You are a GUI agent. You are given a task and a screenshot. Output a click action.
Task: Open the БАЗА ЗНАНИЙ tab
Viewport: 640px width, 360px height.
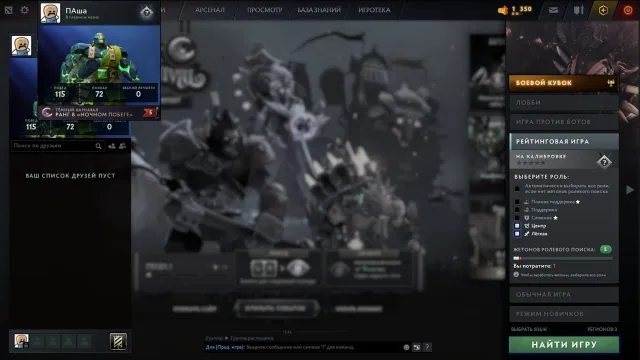[319, 10]
